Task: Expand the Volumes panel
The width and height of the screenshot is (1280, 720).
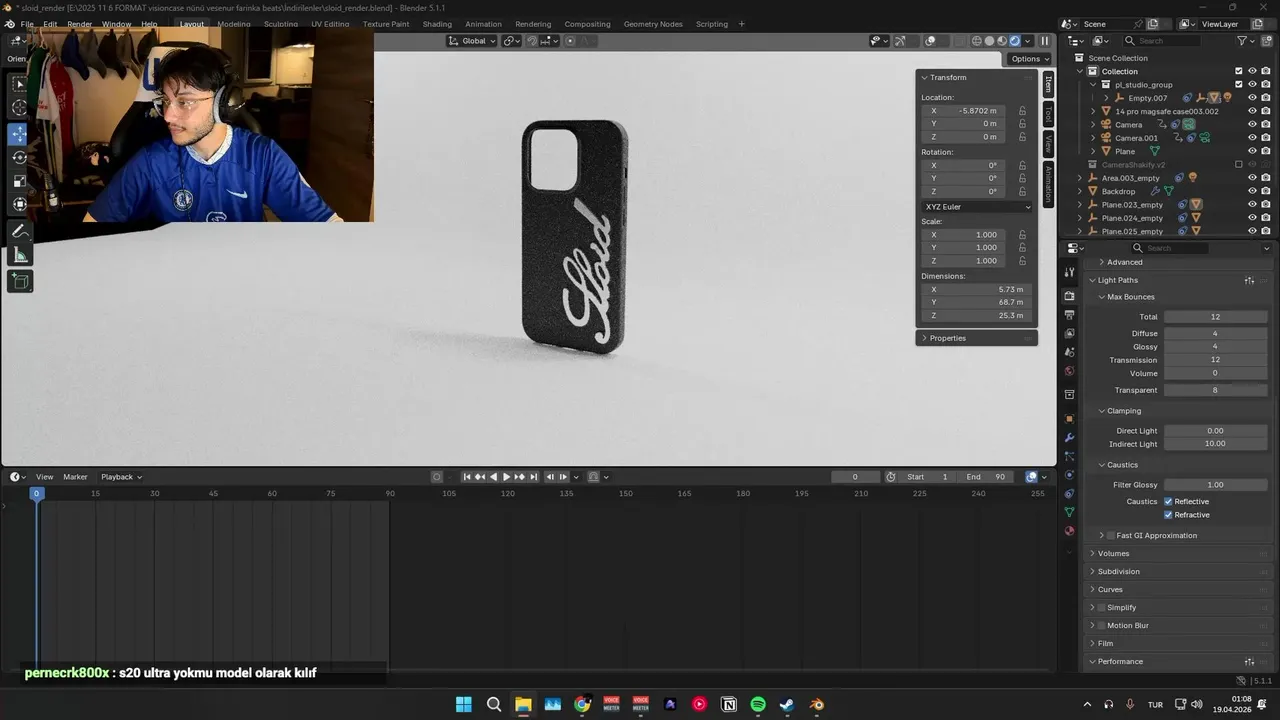Action: pyautogui.click(x=1113, y=553)
